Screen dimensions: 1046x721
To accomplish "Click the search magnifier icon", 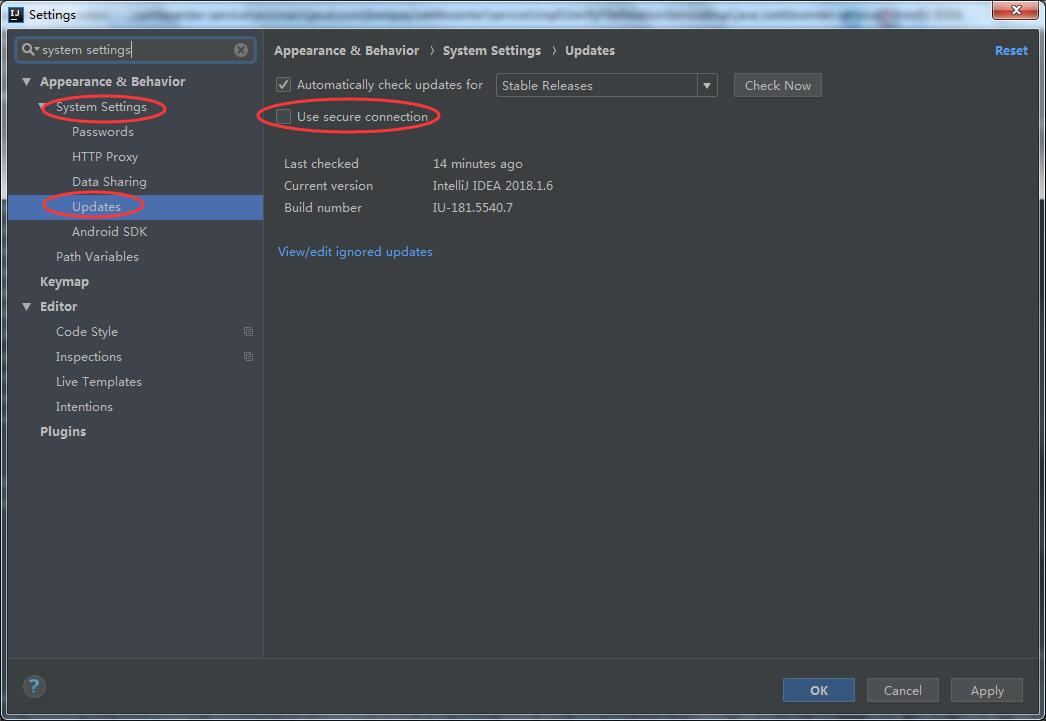I will click(x=29, y=49).
